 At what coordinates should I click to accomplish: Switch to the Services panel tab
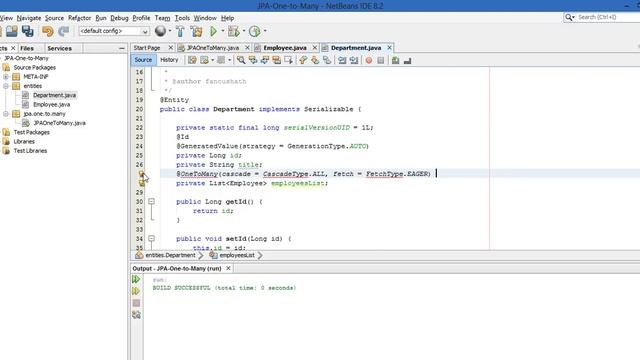pyautogui.click(x=60, y=48)
